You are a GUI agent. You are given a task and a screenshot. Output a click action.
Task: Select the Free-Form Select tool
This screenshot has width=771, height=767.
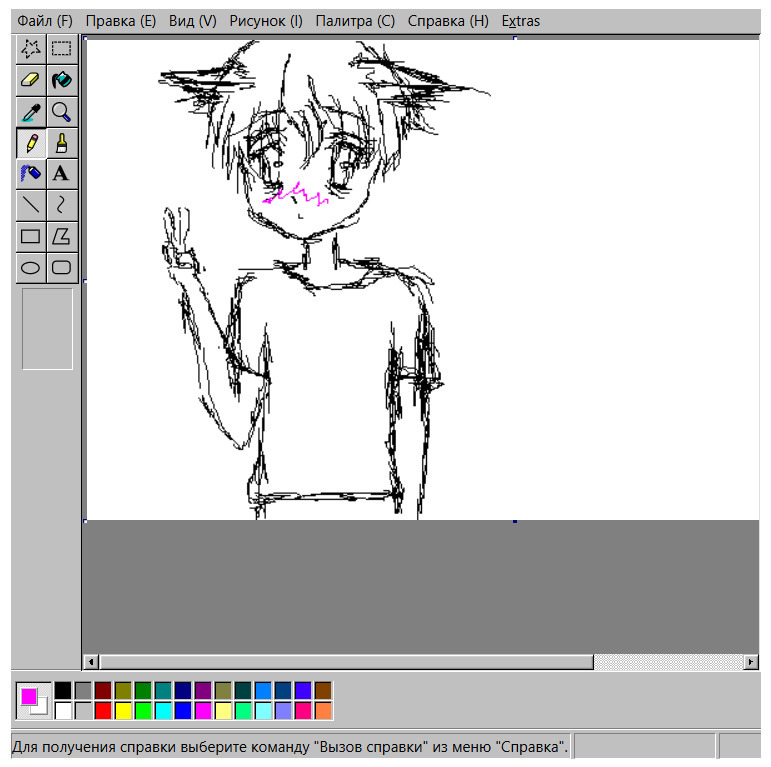pyautogui.click(x=31, y=49)
